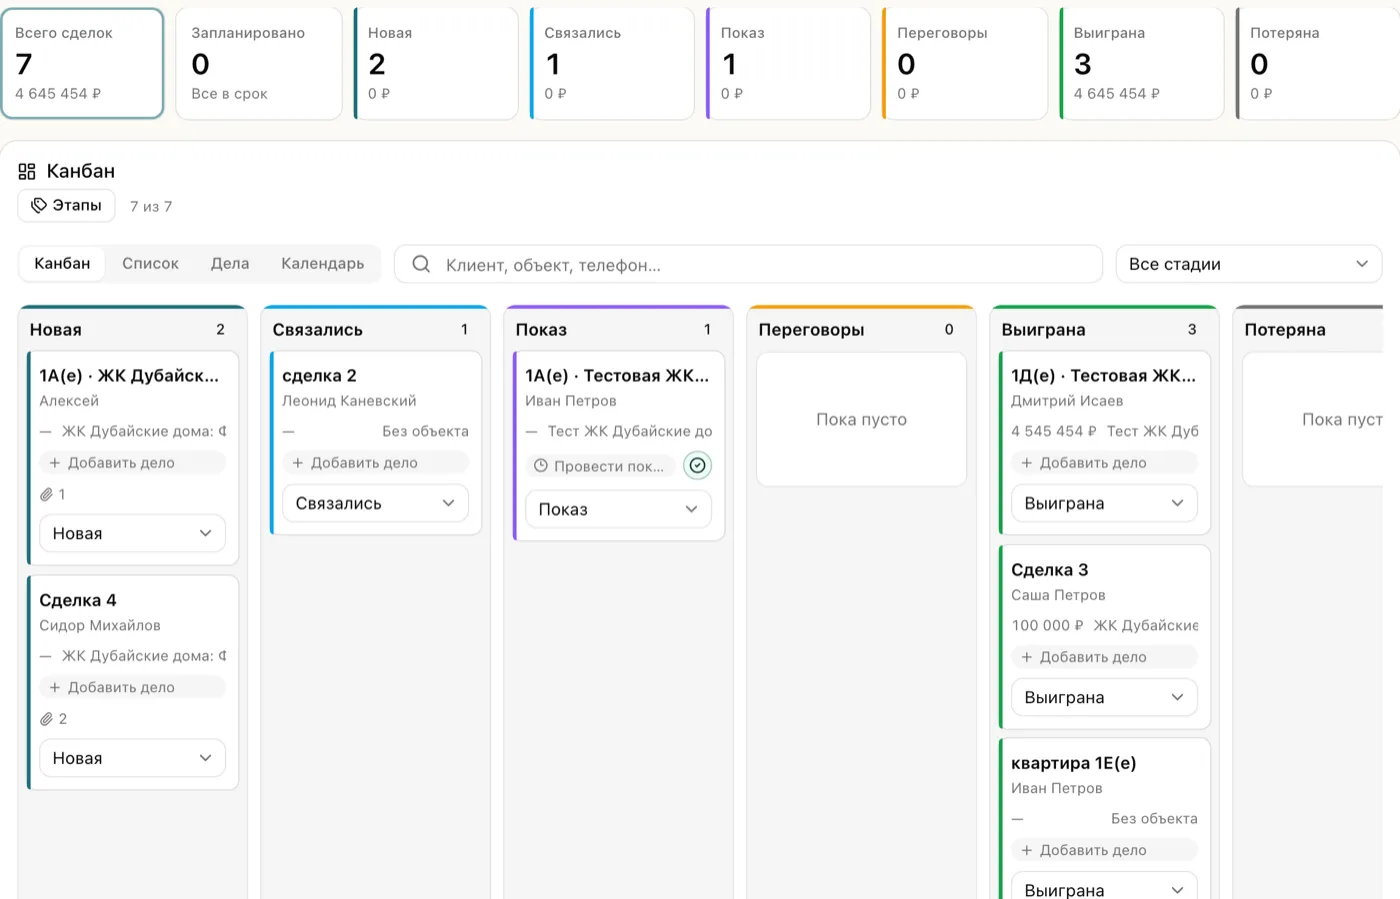Click the Этапы stages button
This screenshot has width=1400, height=899.
(x=66, y=205)
